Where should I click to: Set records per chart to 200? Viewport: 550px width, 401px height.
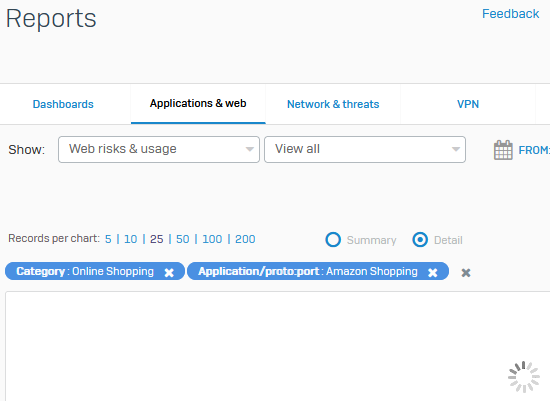click(245, 239)
